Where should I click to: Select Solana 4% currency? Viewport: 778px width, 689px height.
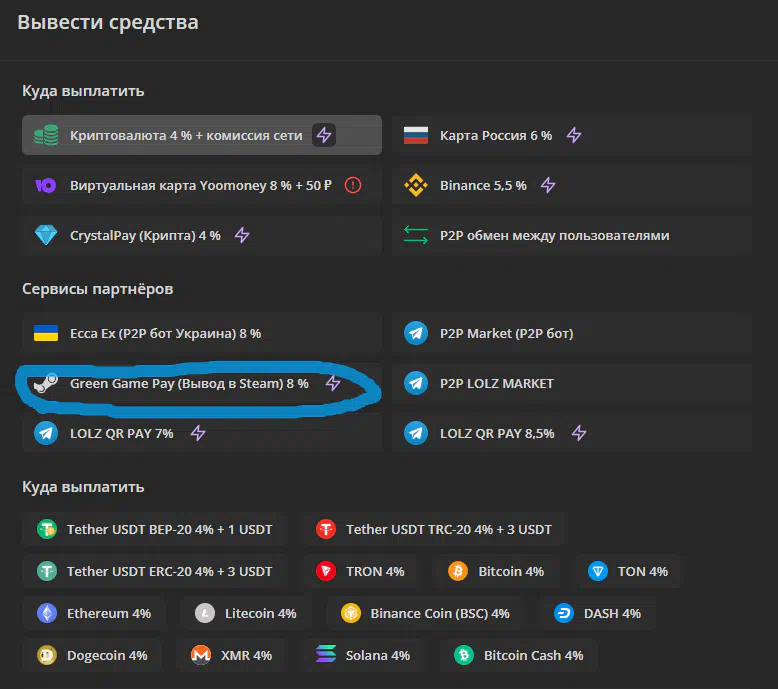363,655
